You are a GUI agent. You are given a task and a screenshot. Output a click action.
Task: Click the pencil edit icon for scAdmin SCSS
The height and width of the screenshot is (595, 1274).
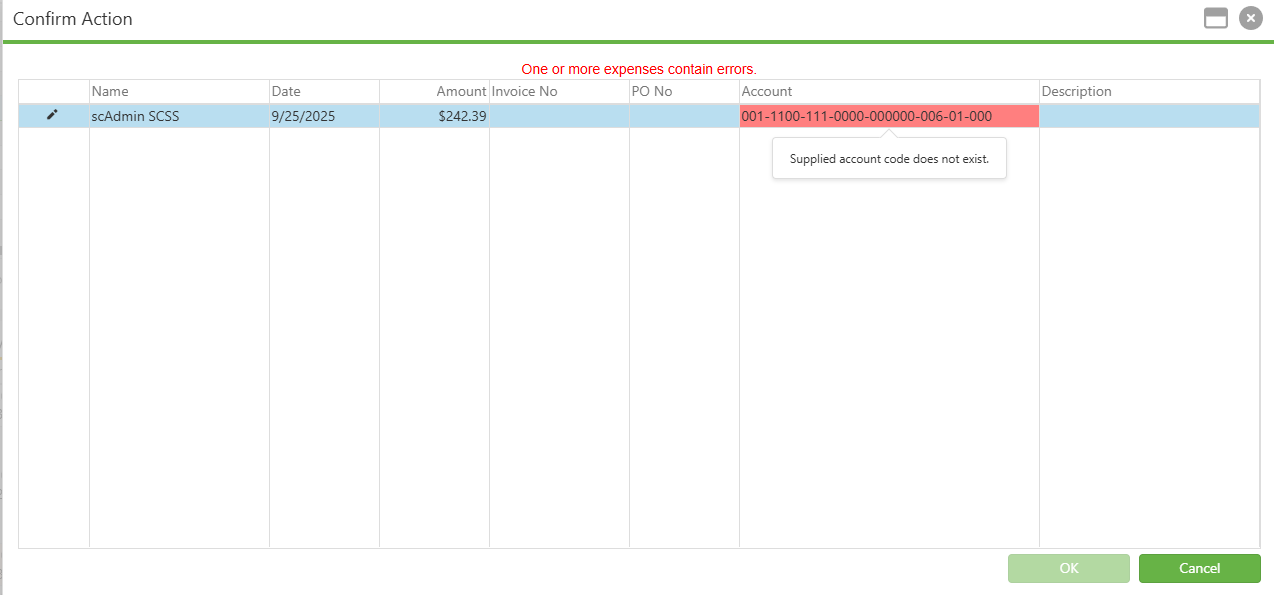(53, 115)
